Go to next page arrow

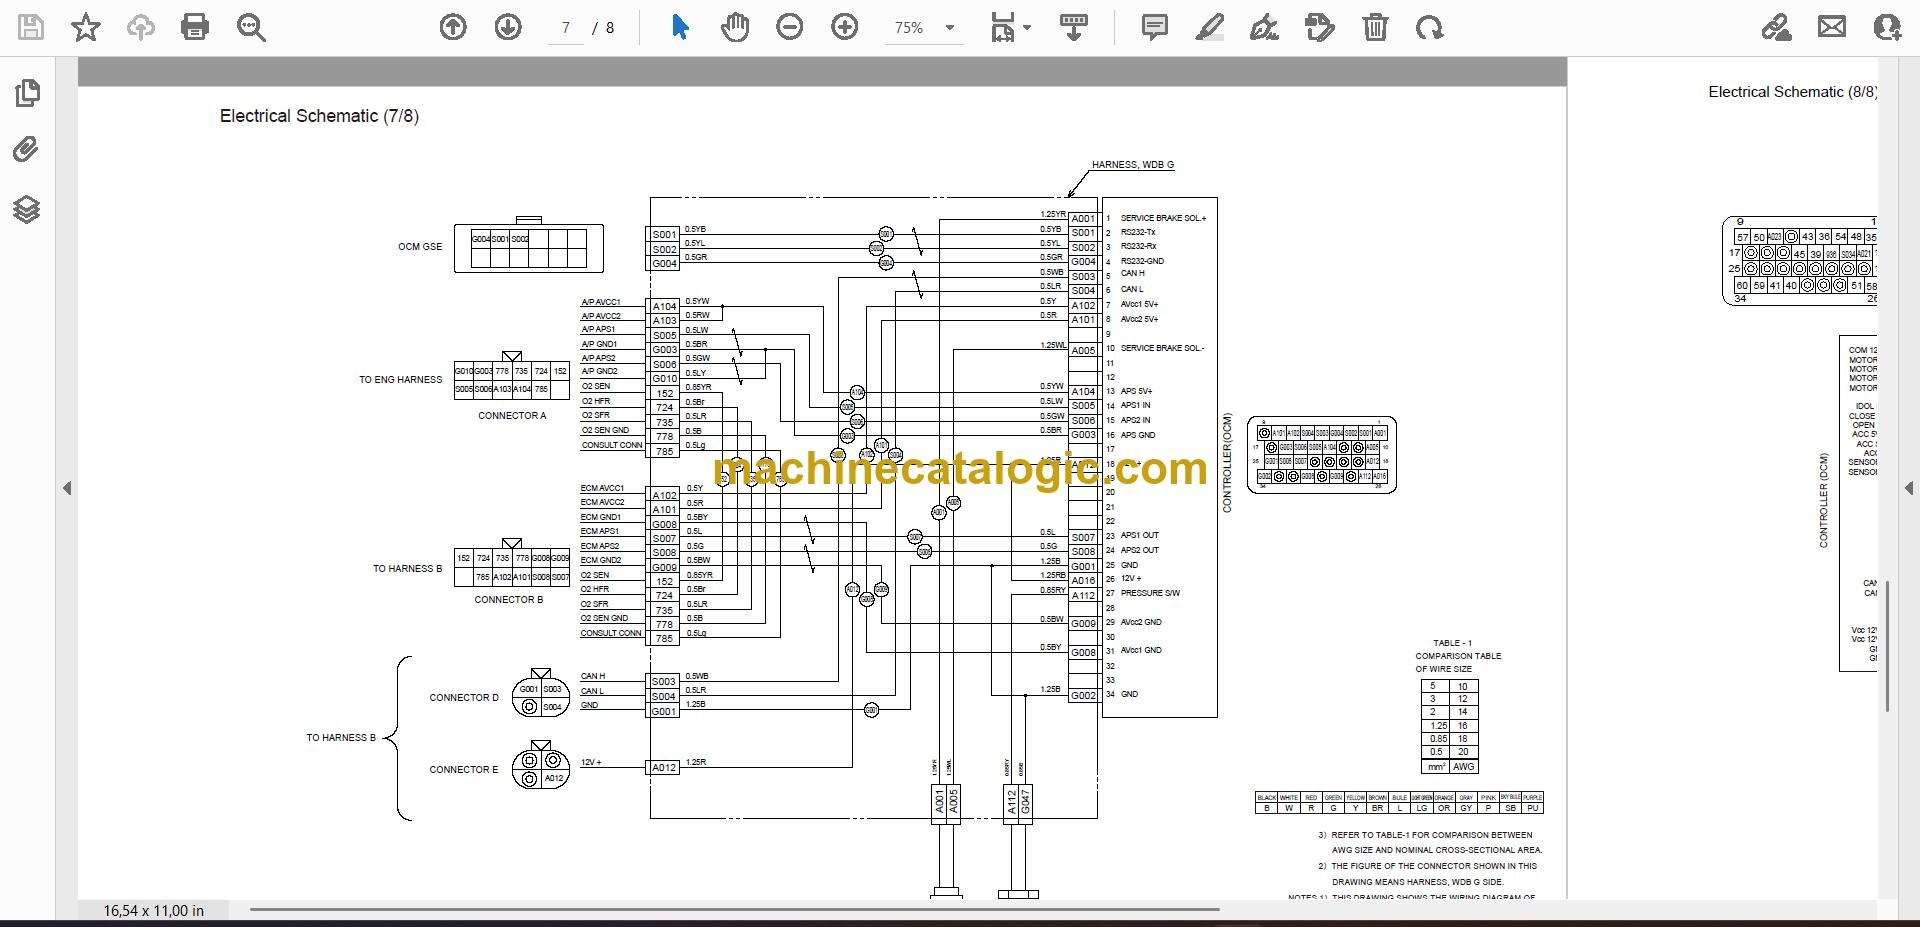pyautogui.click(x=508, y=27)
